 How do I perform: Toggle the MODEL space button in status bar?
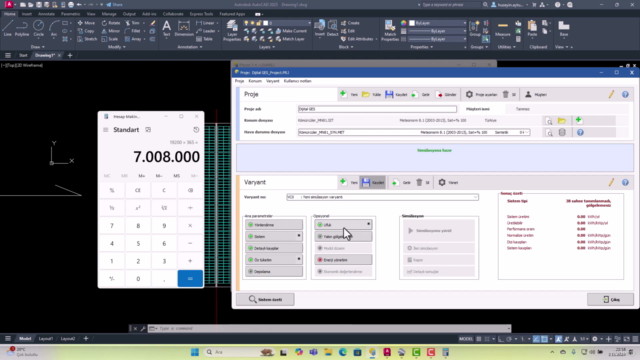tap(466, 339)
